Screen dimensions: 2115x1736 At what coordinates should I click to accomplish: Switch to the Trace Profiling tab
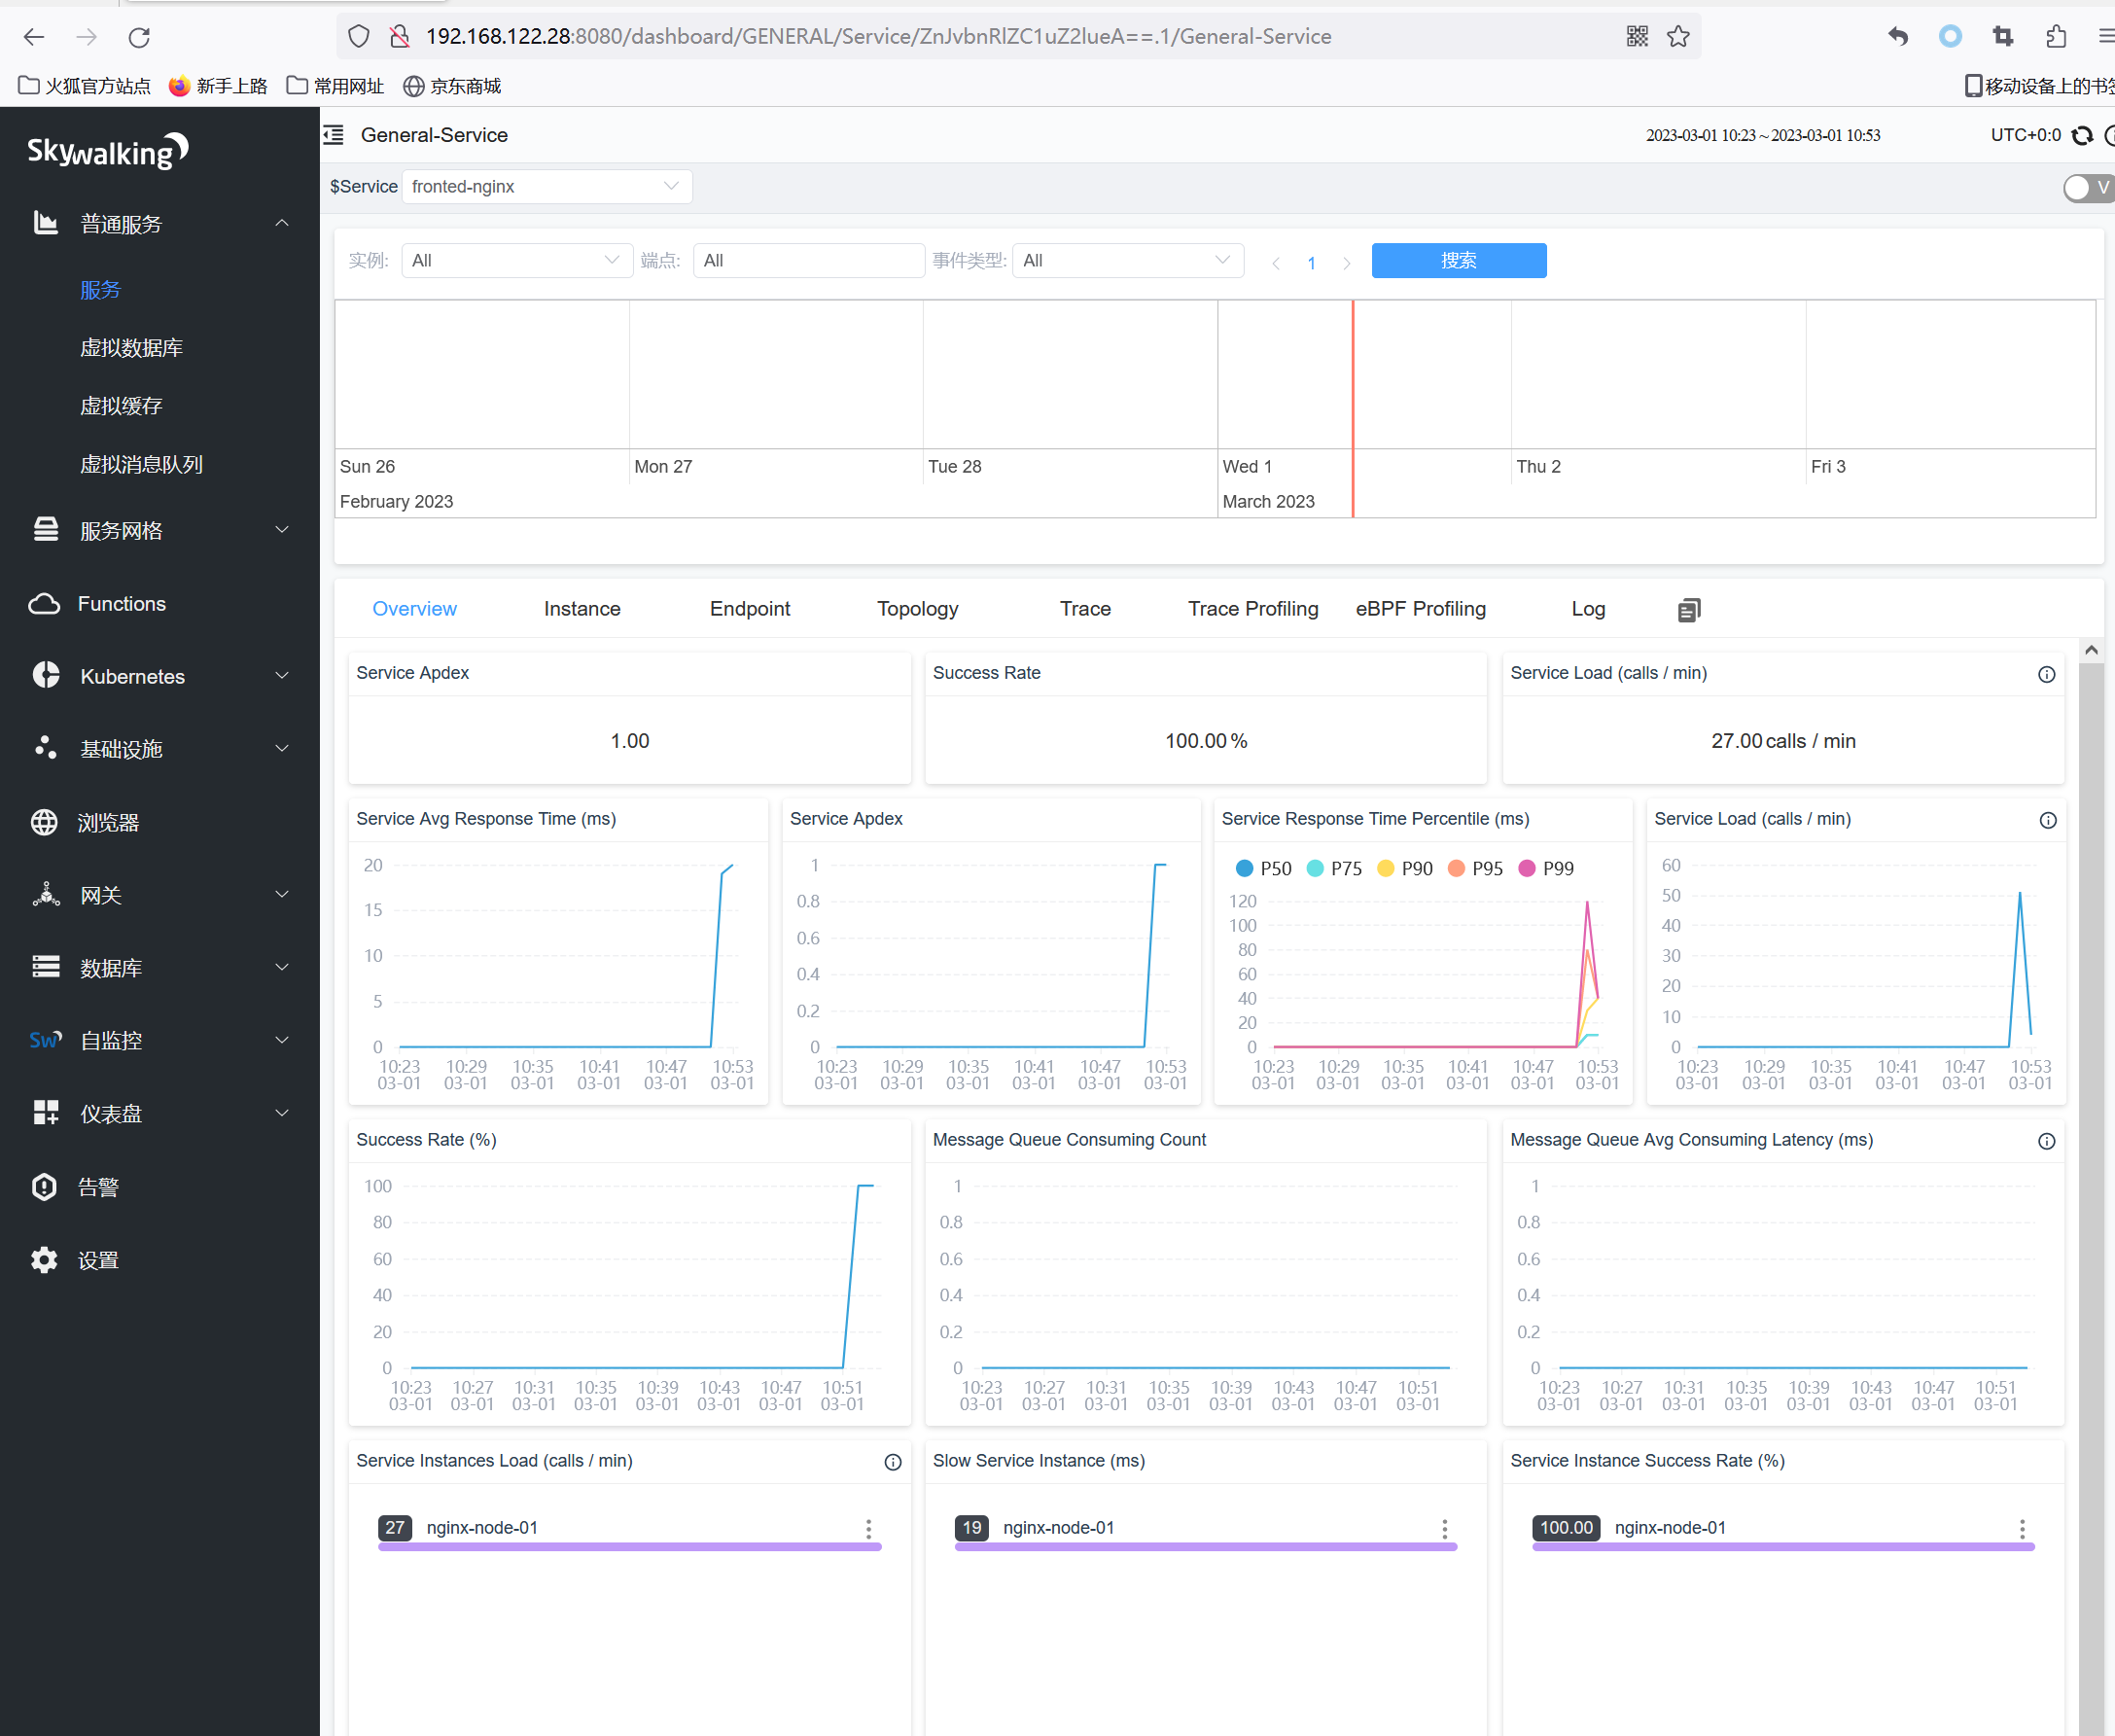(1252, 609)
